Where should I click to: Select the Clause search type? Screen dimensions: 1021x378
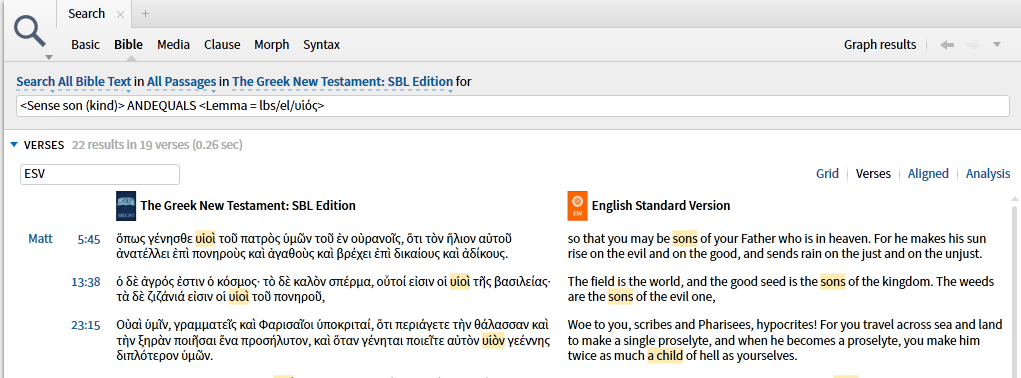click(222, 45)
